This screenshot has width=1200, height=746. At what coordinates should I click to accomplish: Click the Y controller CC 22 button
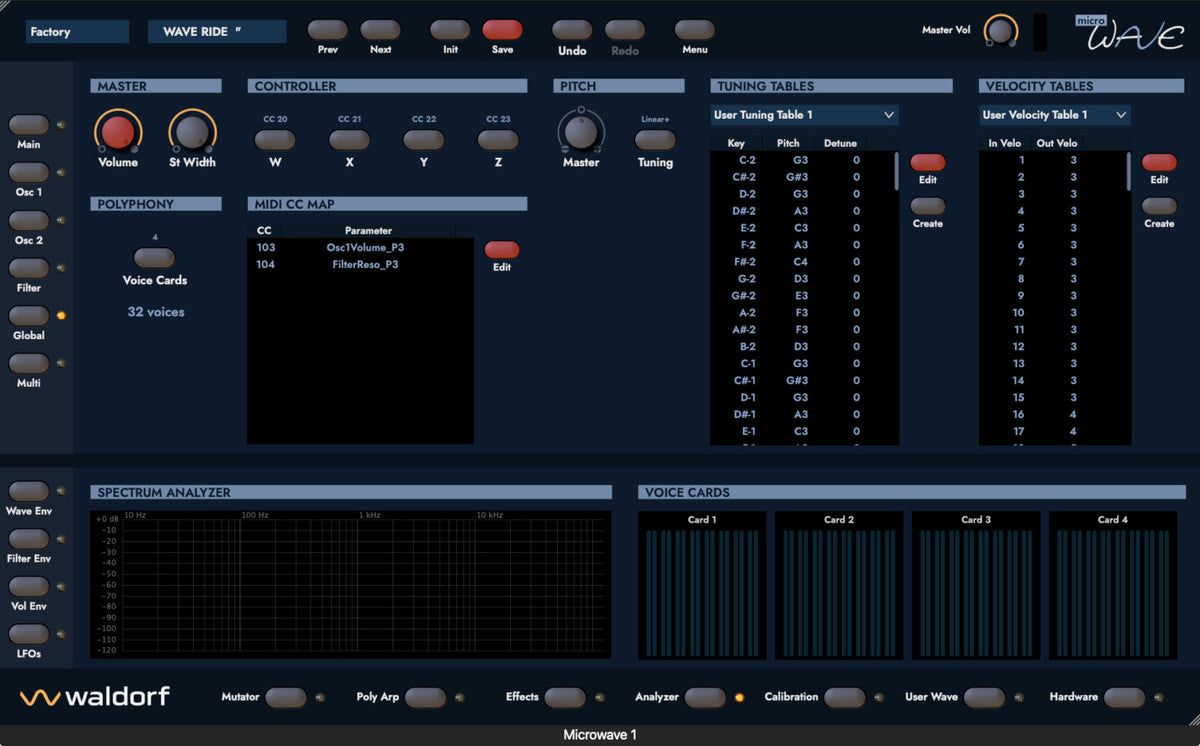pos(424,140)
